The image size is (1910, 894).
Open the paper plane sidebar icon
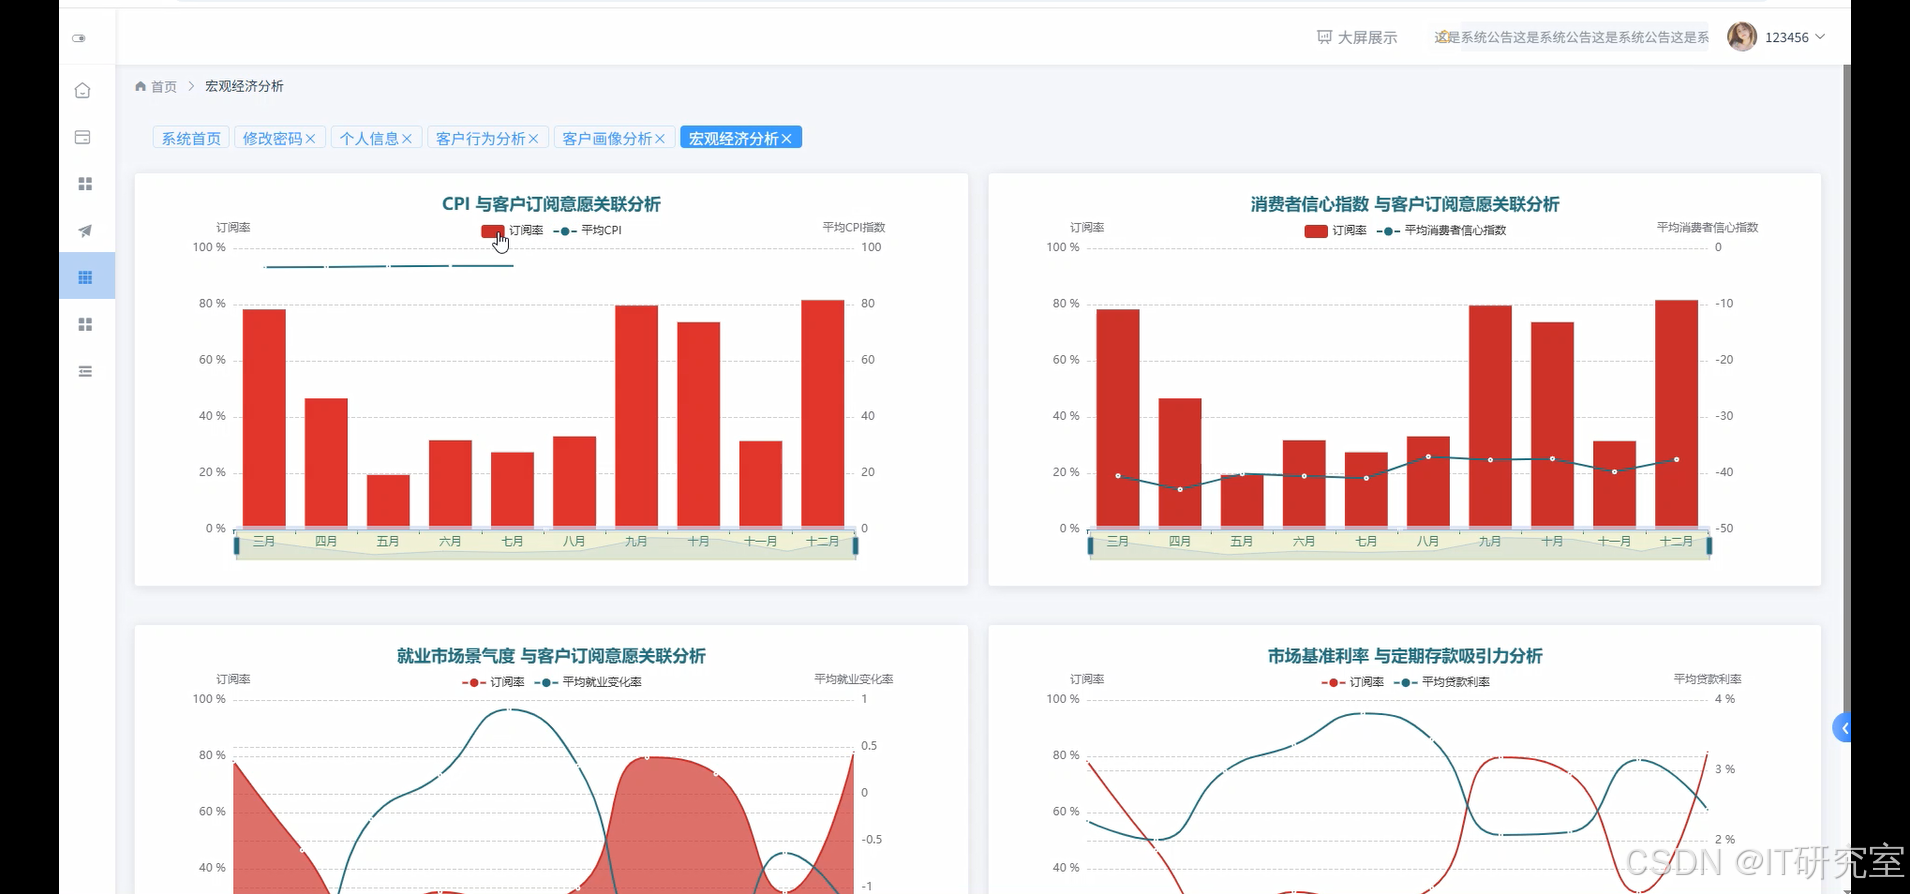pos(85,231)
